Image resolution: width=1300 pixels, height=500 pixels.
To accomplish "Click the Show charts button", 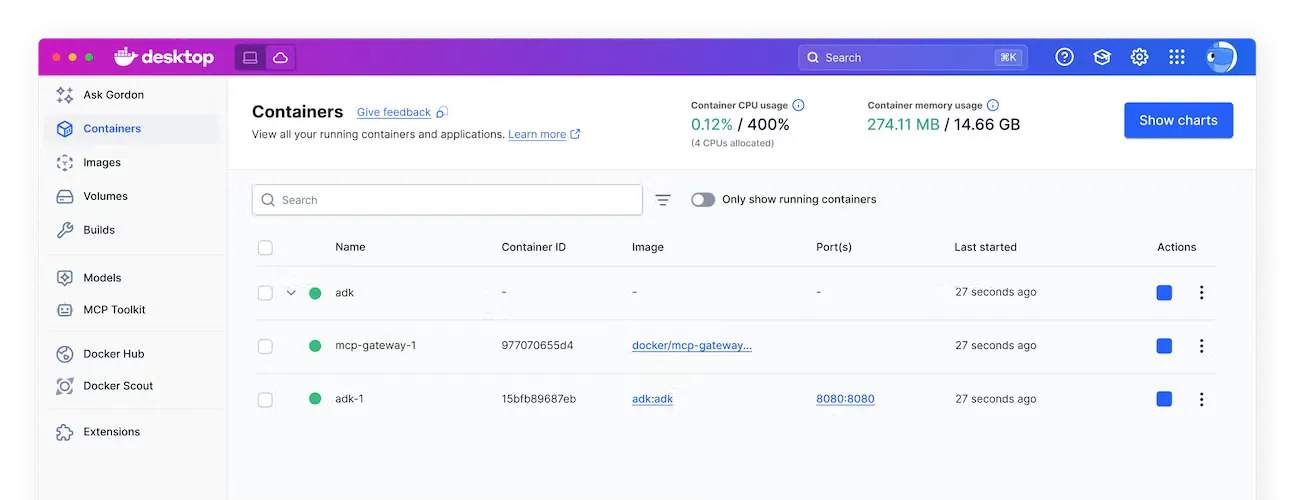I will coord(1178,120).
